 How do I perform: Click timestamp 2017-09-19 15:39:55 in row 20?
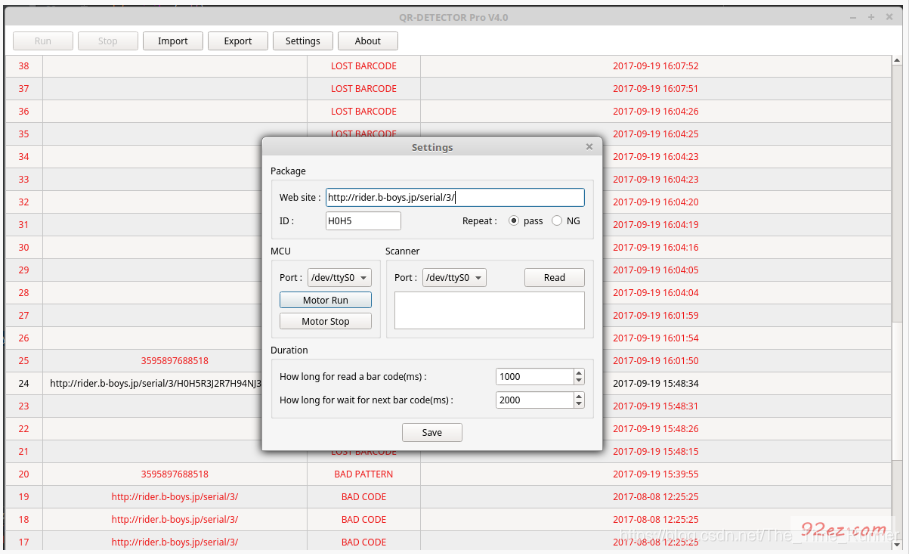(x=656, y=474)
